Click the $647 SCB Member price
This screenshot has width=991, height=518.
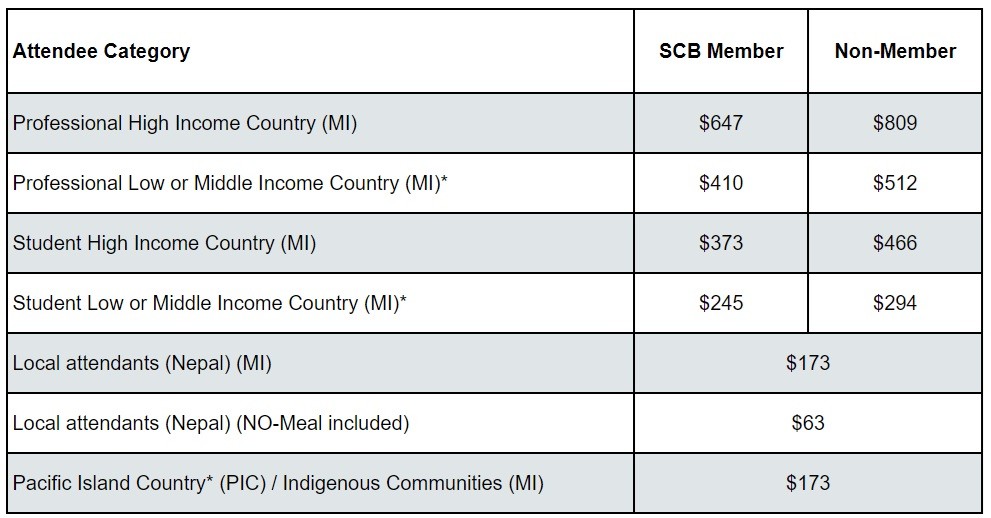pos(721,123)
